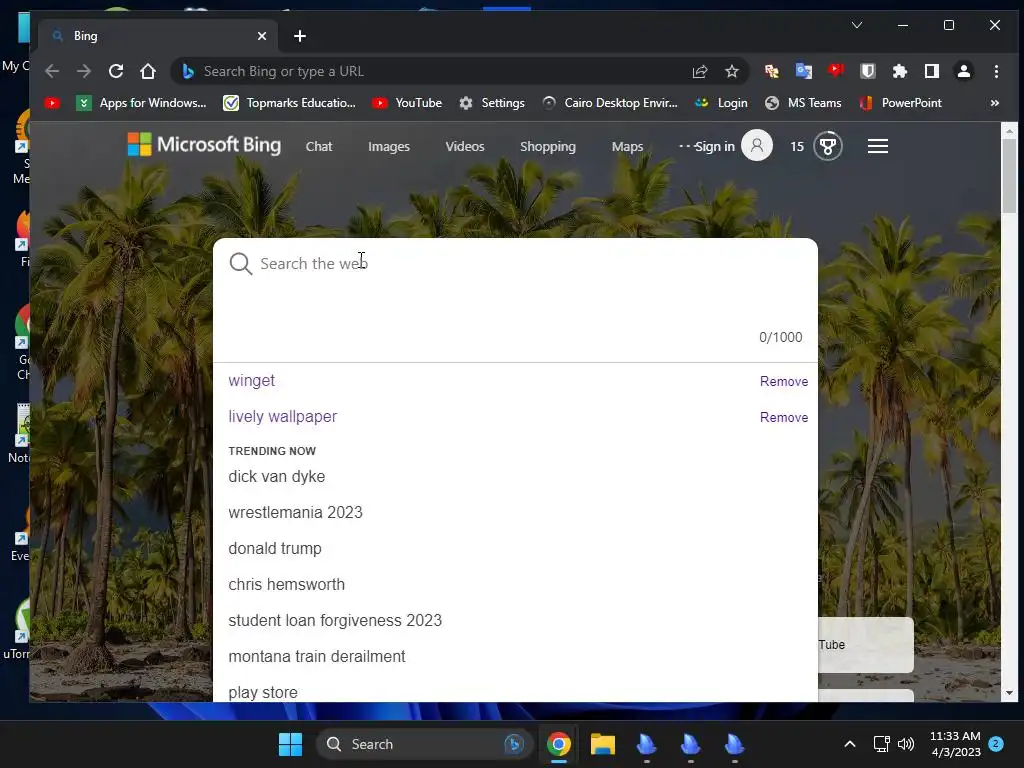Open Apps for Windows bookmark
Image resolution: width=1024 pixels, height=768 pixels.
[x=141, y=103]
